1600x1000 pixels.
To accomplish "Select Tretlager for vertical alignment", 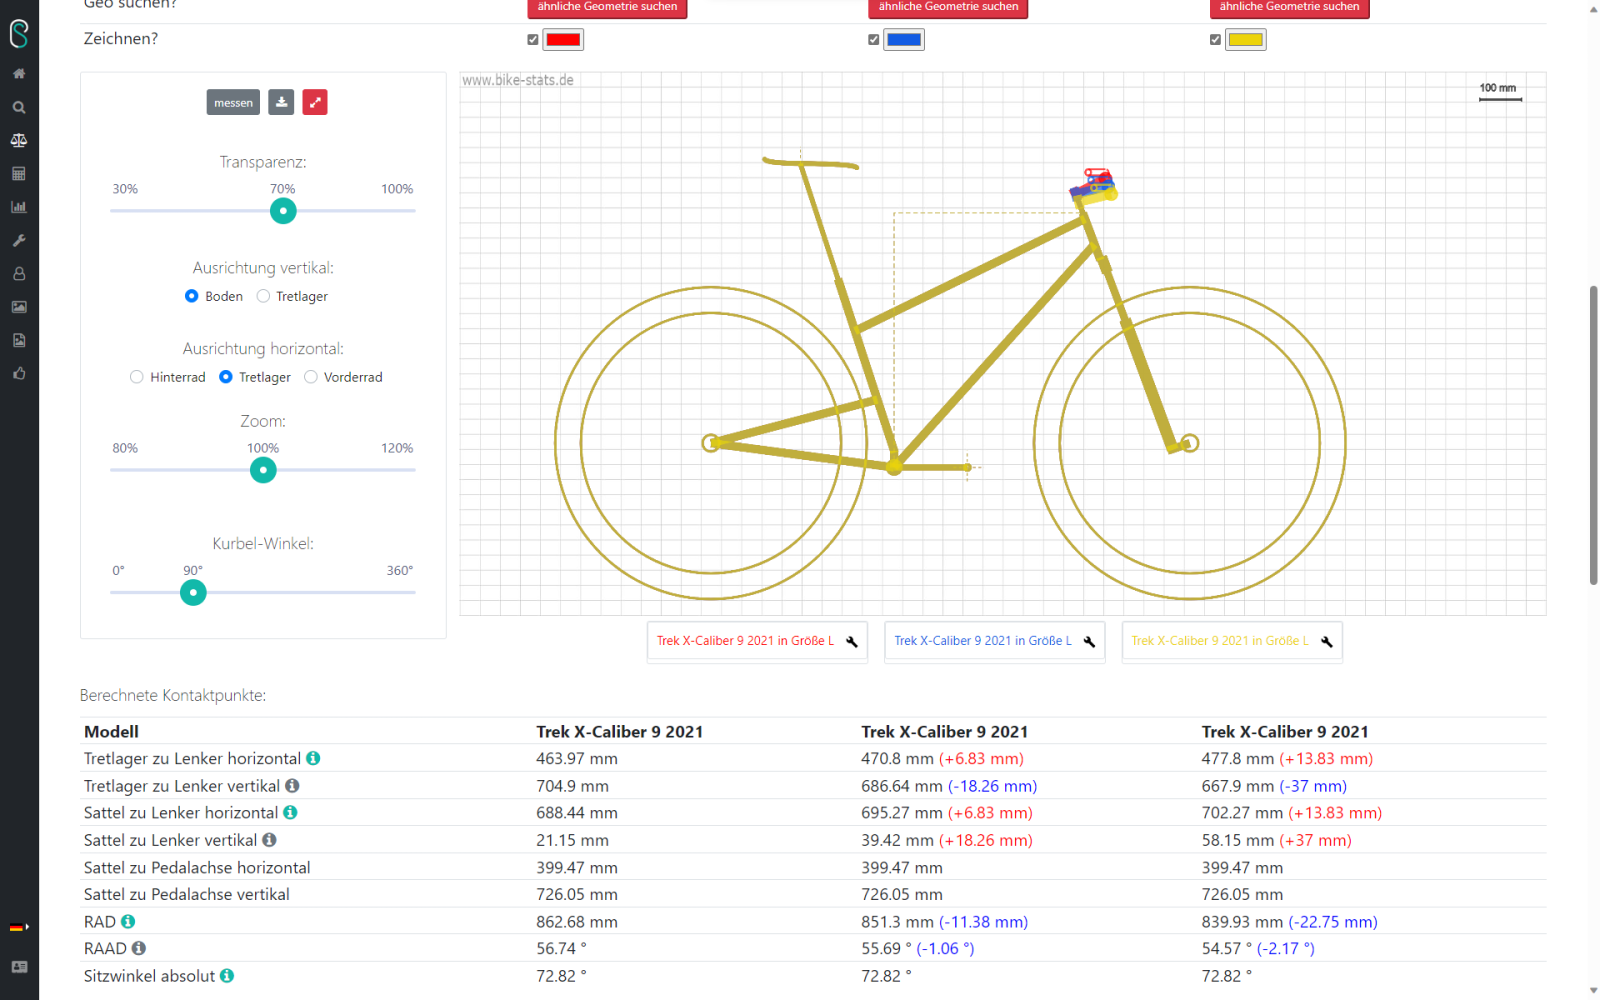I will (x=264, y=296).
